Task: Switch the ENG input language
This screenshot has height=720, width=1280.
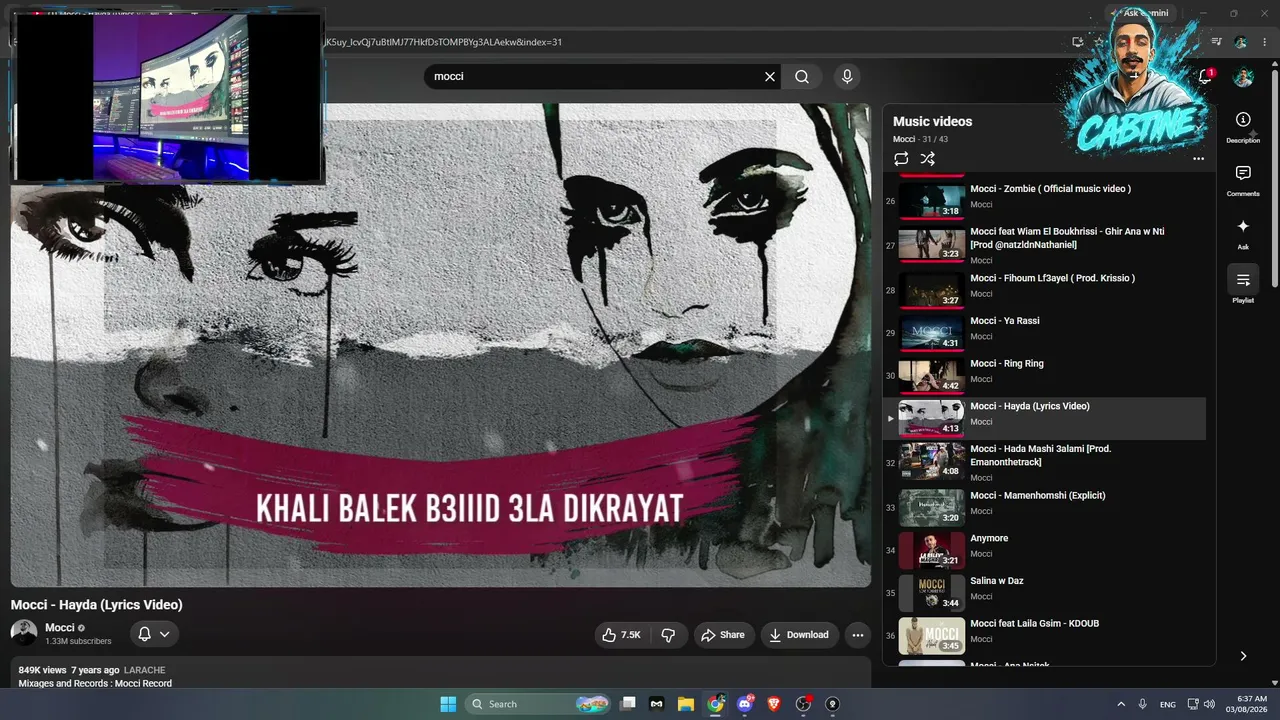Action: (x=1167, y=704)
